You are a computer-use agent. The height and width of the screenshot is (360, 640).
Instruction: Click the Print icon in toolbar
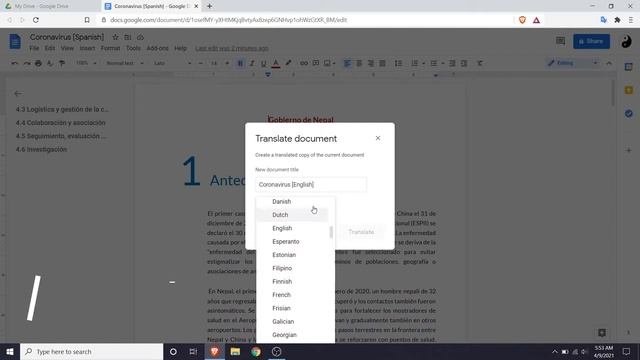[x=38, y=63]
